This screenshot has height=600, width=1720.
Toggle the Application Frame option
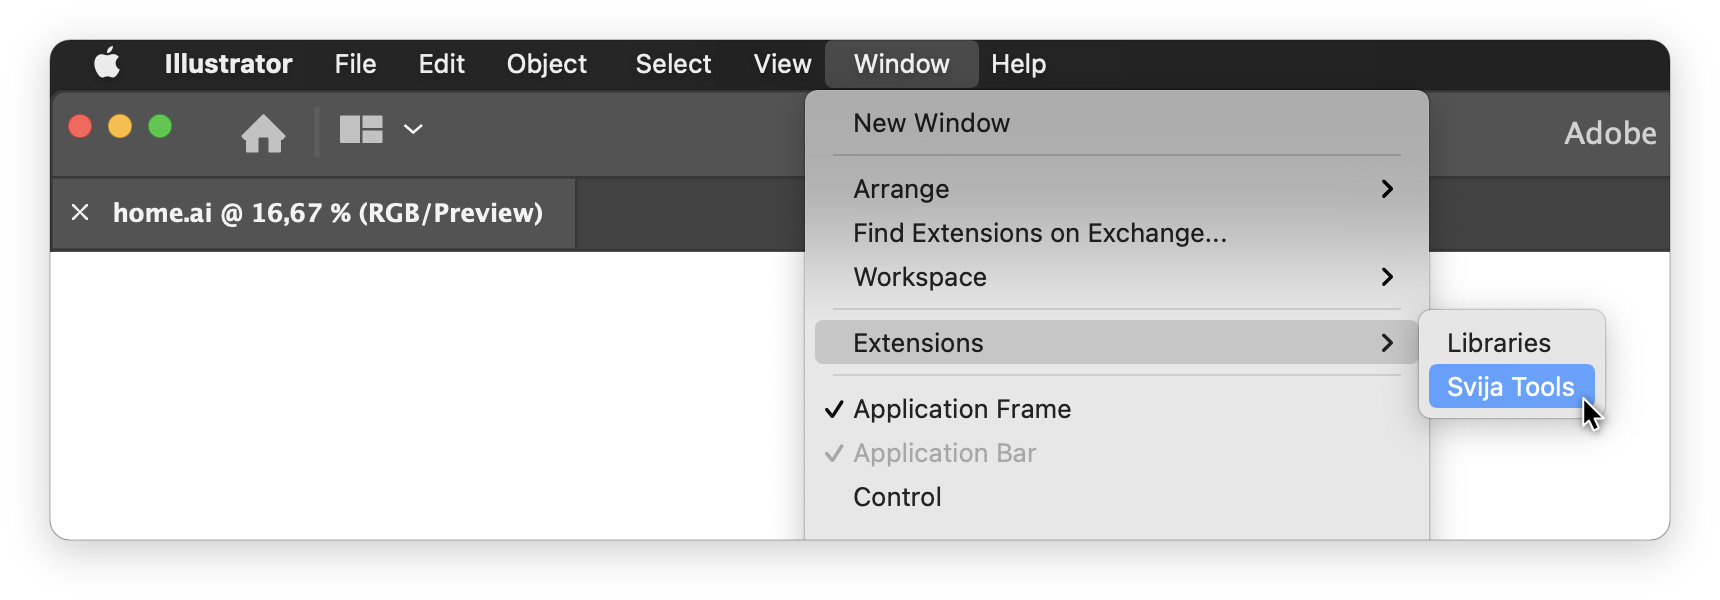coord(961,409)
